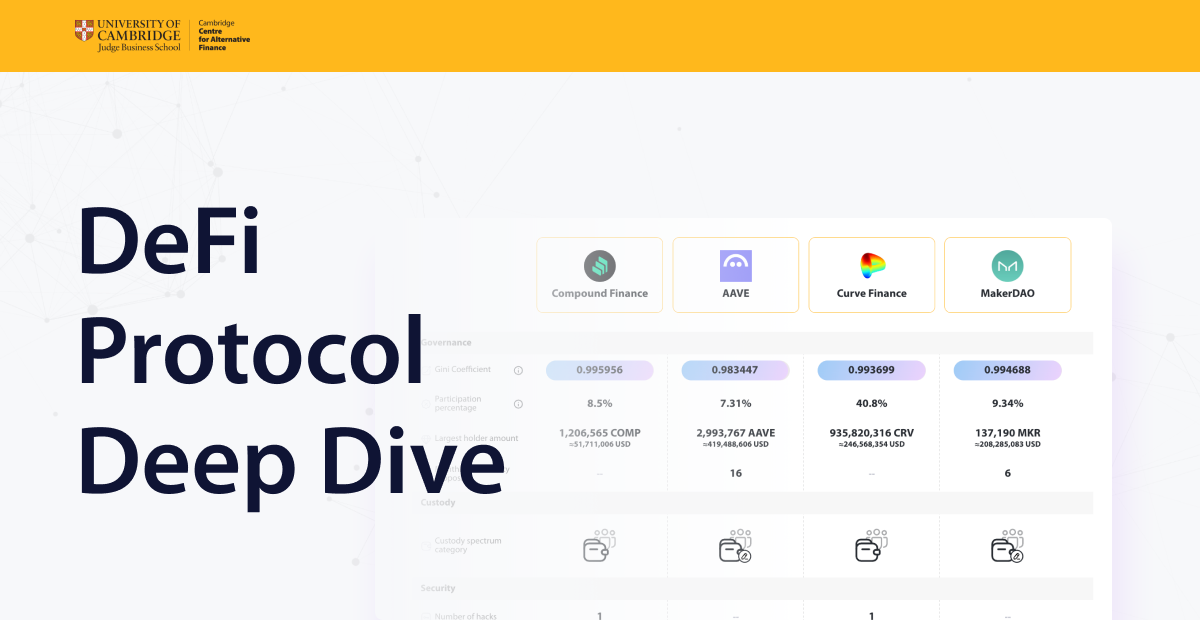Screen dimensions: 1200x620
Task: Open the Compound Finance protocol card
Action: click(x=600, y=275)
